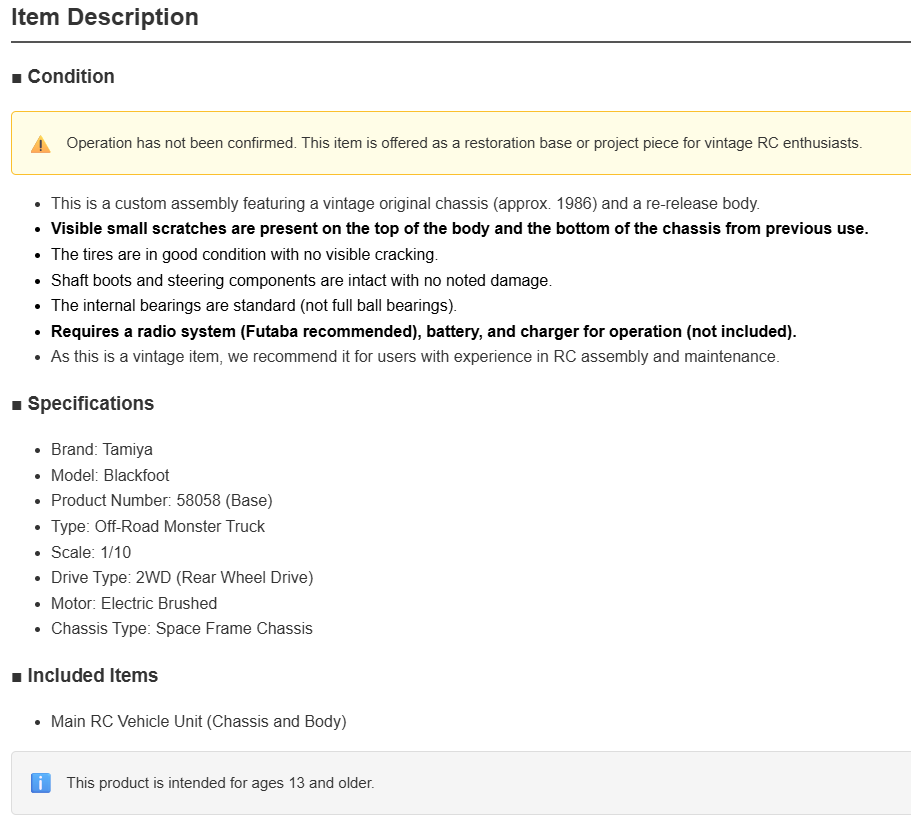Click the bold 'Requires a radio system' line
This screenshot has width=911, height=827.
tap(424, 331)
